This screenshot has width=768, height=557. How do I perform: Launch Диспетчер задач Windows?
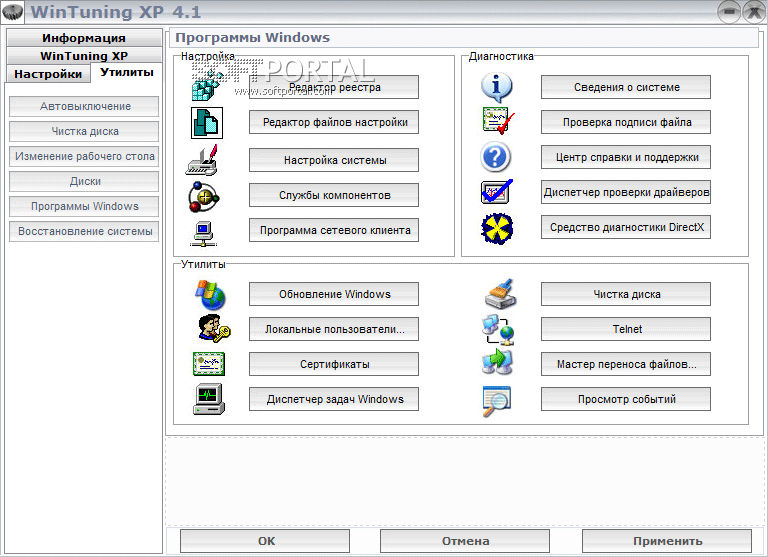click(334, 399)
